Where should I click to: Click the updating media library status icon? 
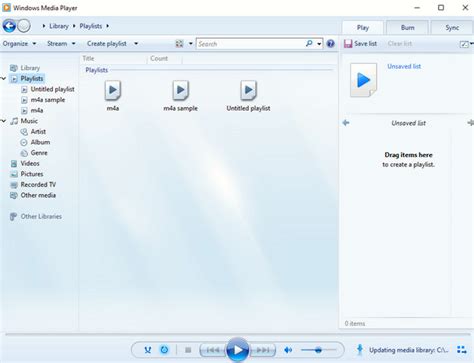360,350
